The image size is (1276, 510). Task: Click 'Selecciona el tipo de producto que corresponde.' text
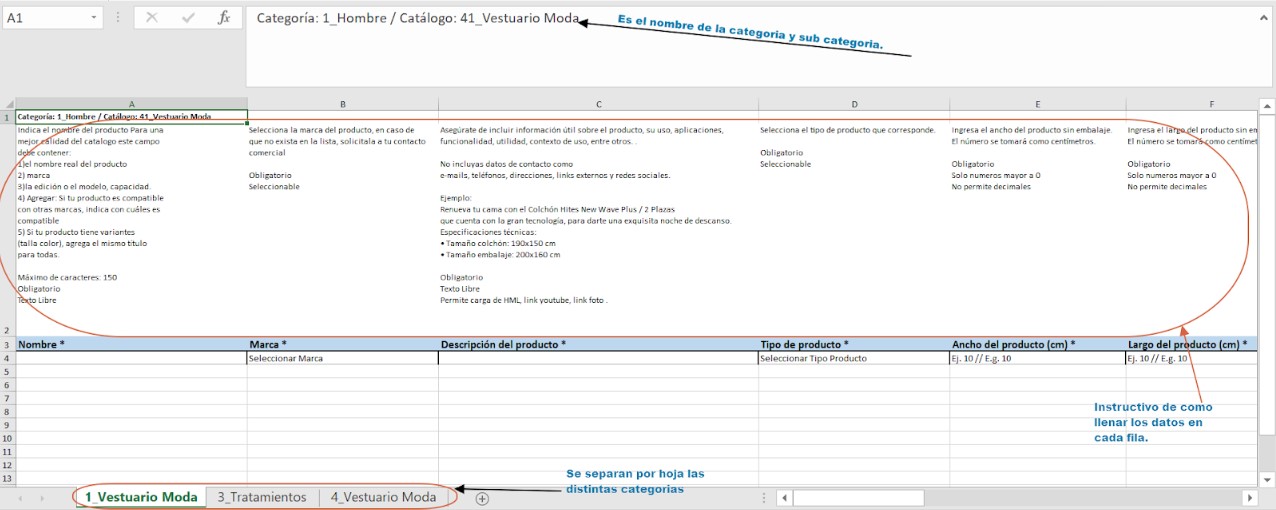(x=847, y=130)
